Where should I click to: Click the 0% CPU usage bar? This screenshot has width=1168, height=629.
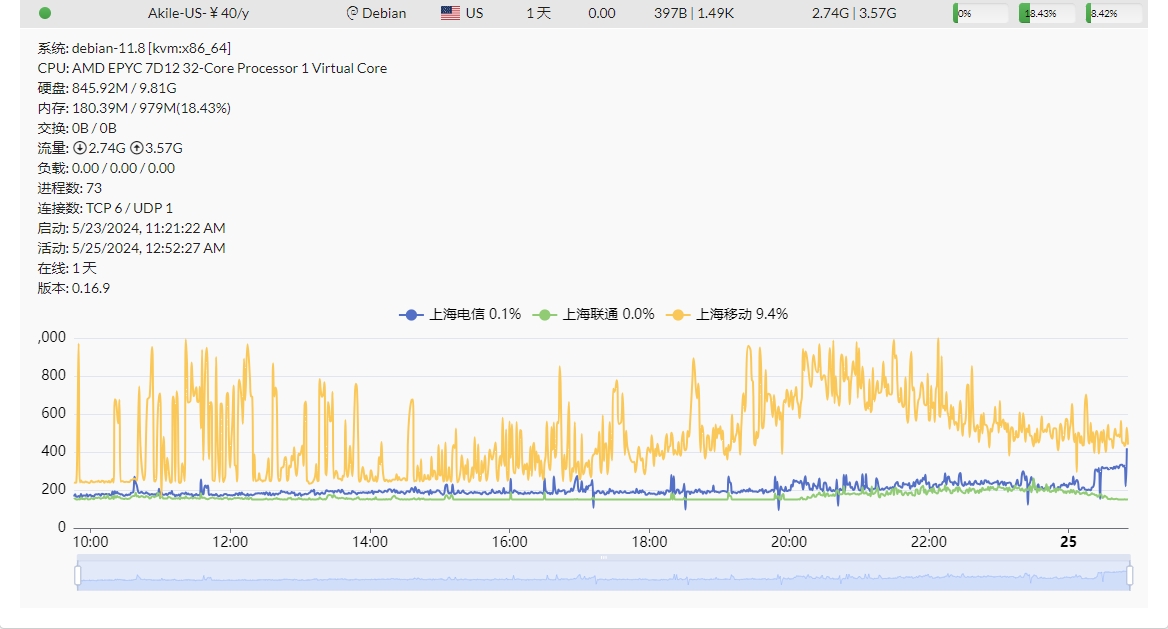980,13
